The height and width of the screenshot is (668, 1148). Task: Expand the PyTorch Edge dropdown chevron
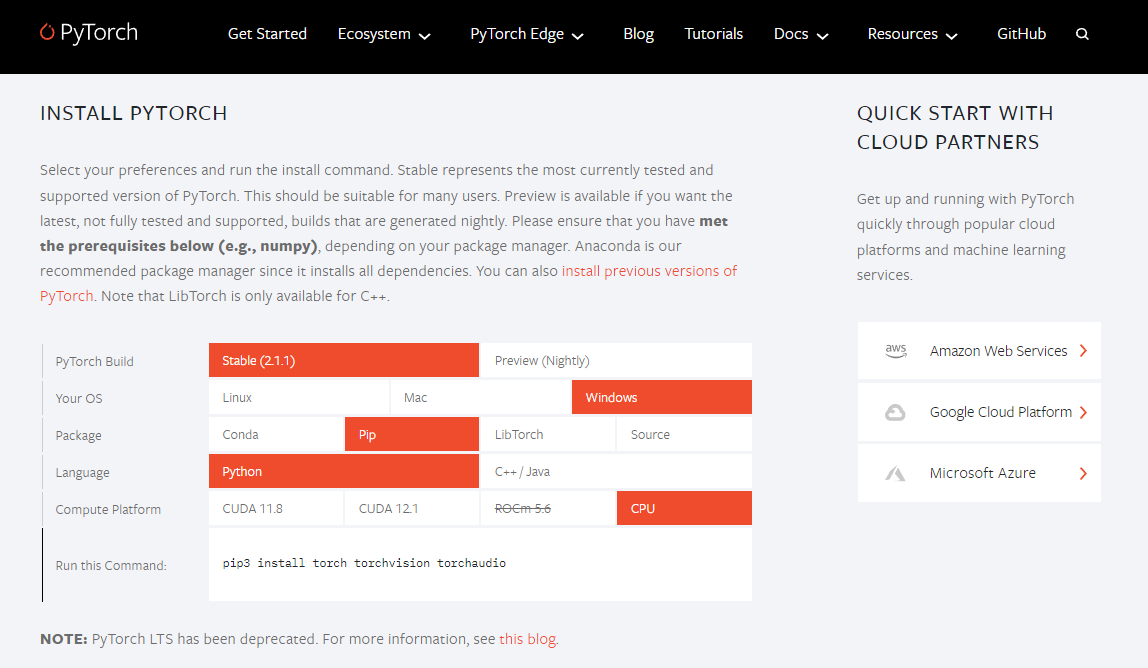point(578,36)
